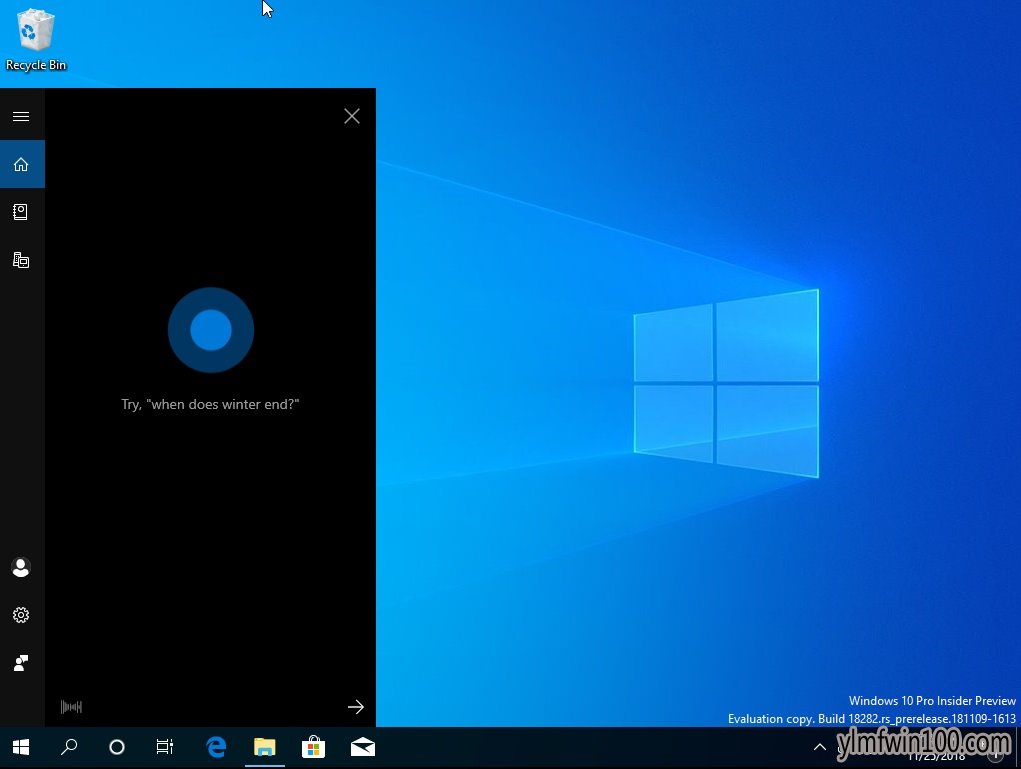This screenshot has height=769, width=1021.
Task: Open Task View from the taskbar
Action: pyautogui.click(x=165, y=747)
